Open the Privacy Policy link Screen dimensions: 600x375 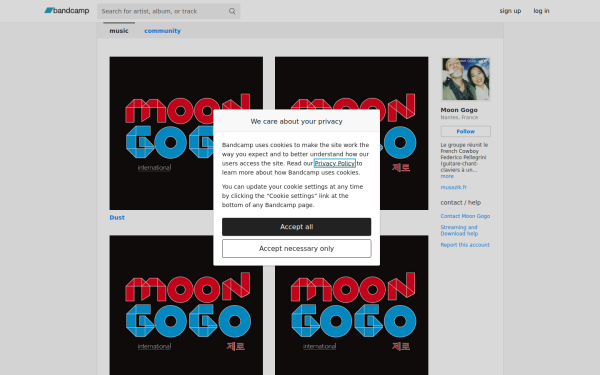coord(334,163)
